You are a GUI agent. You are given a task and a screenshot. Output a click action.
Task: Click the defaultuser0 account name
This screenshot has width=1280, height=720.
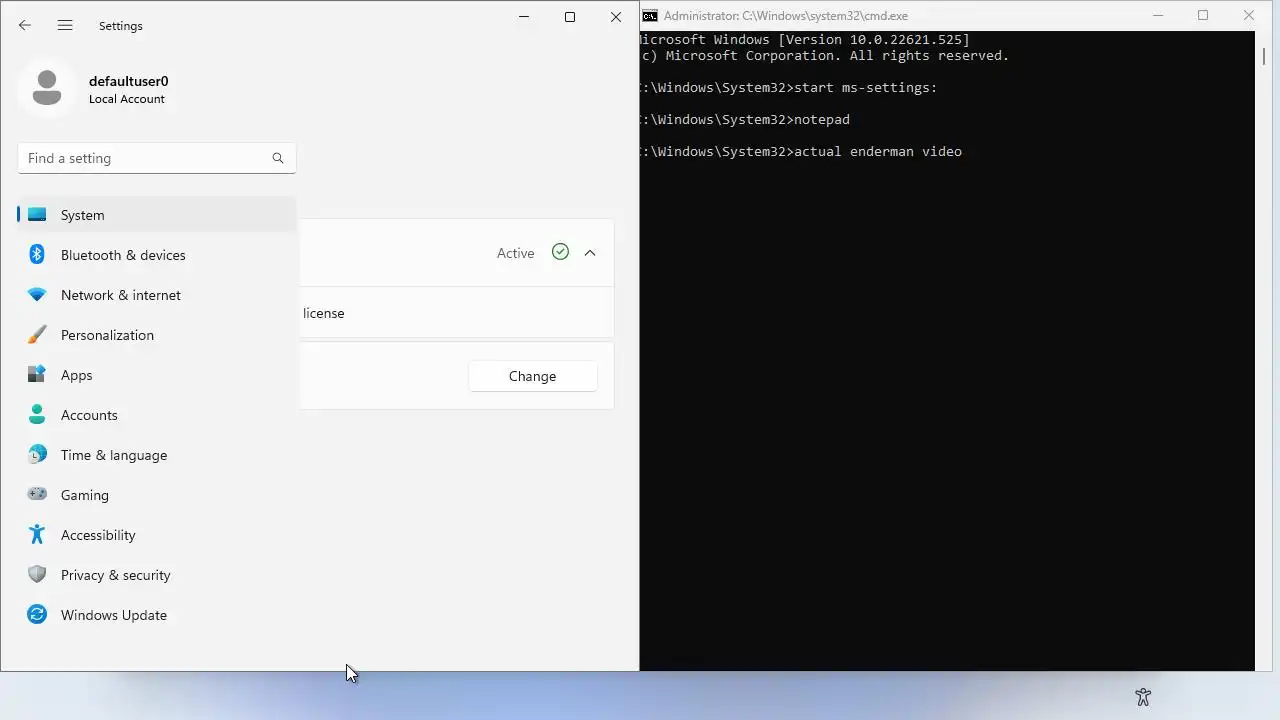click(128, 81)
